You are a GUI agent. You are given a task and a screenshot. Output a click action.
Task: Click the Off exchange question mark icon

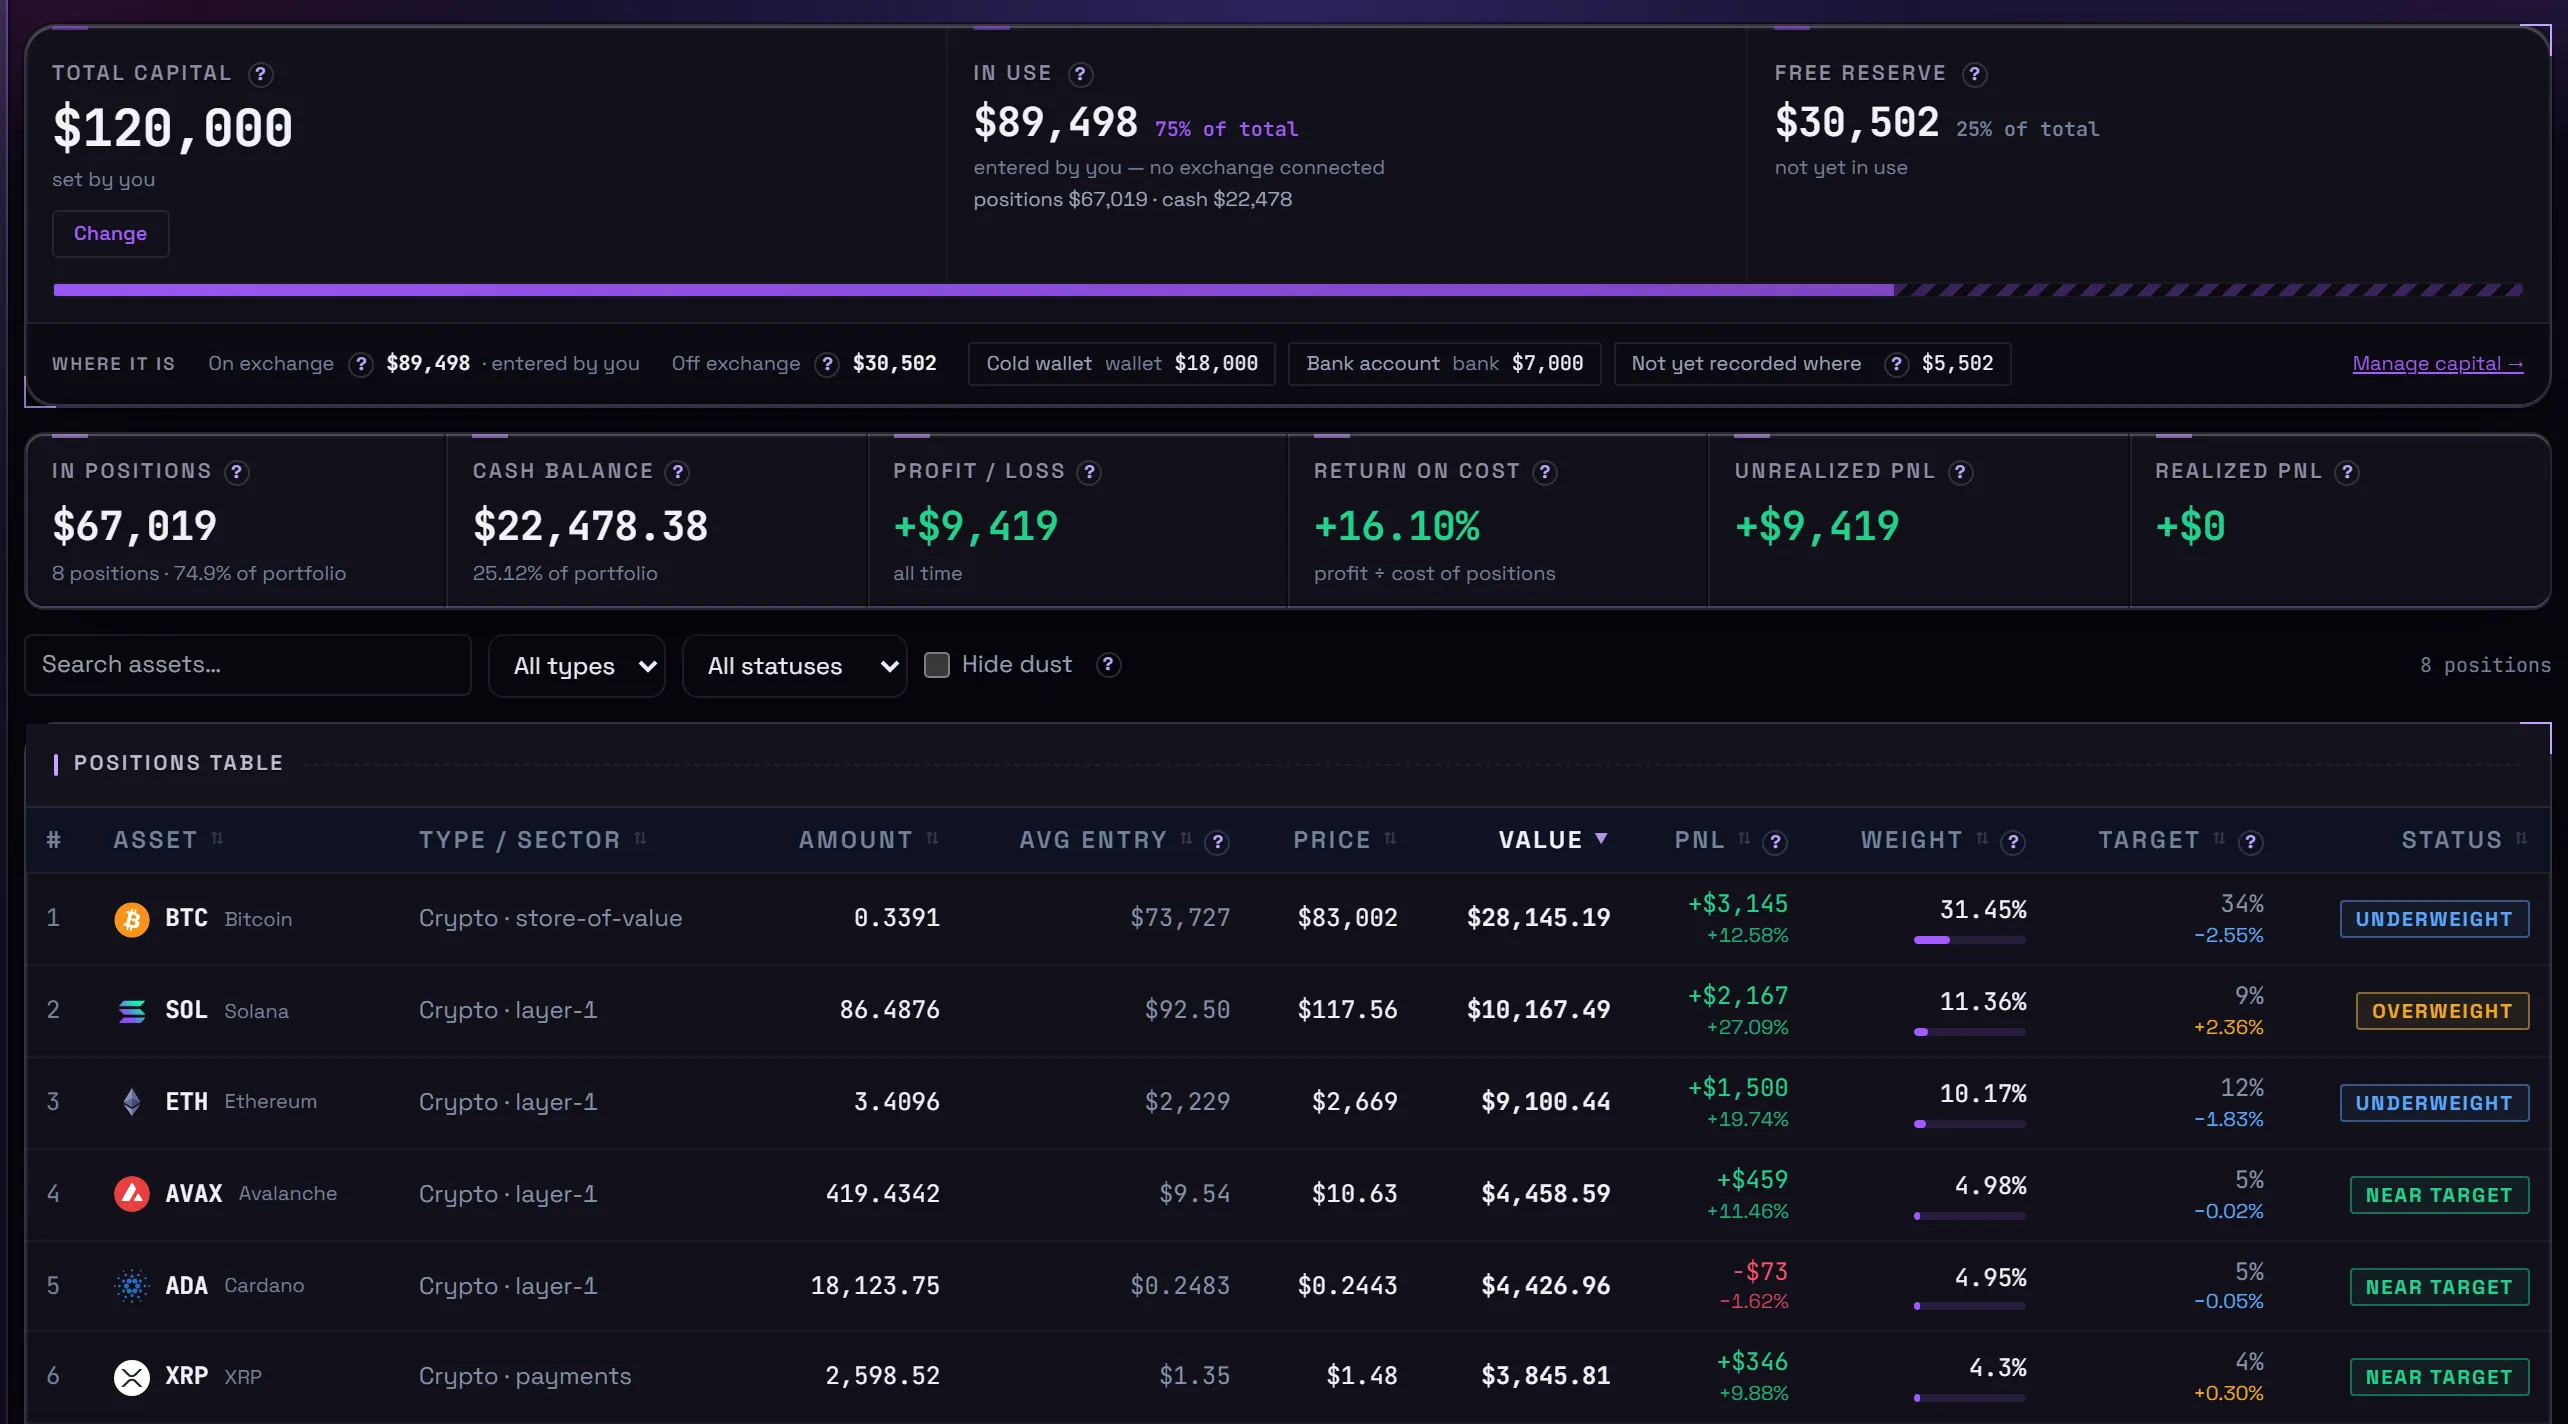coord(827,364)
